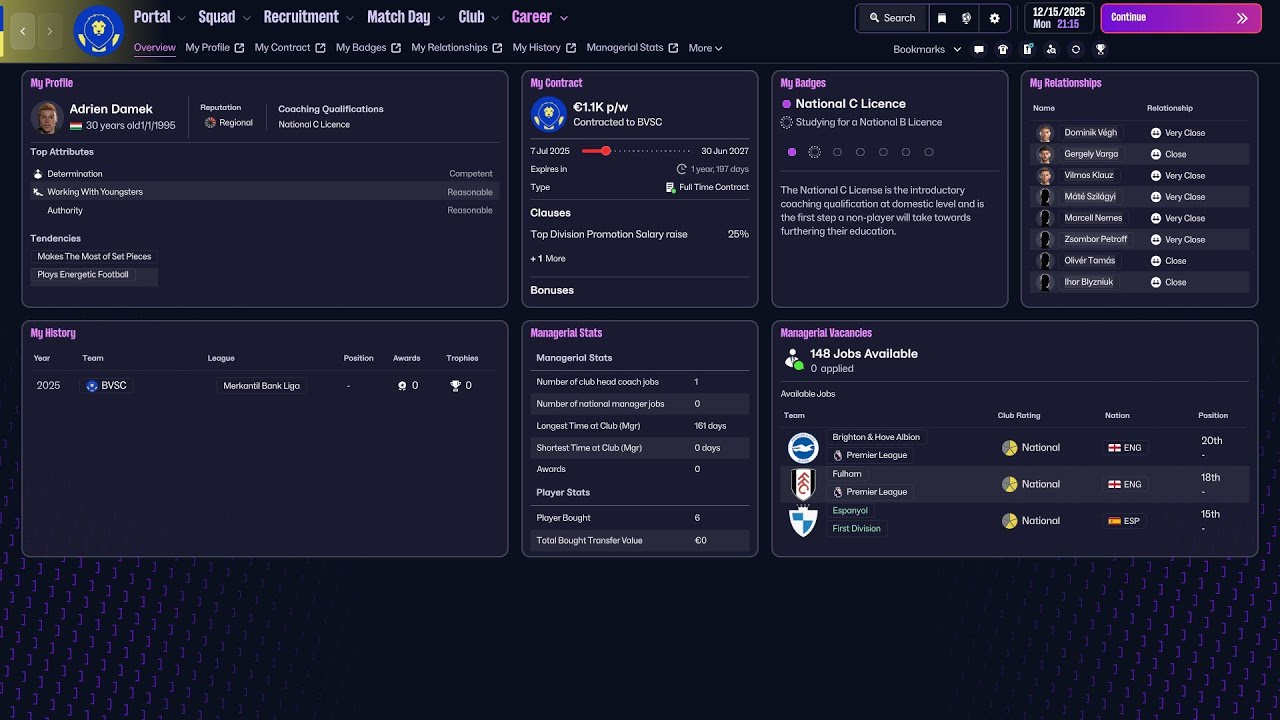Click the Makes The Most of Set Pieces tendency
Image resolution: width=1280 pixels, height=720 pixels.
[94, 257]
